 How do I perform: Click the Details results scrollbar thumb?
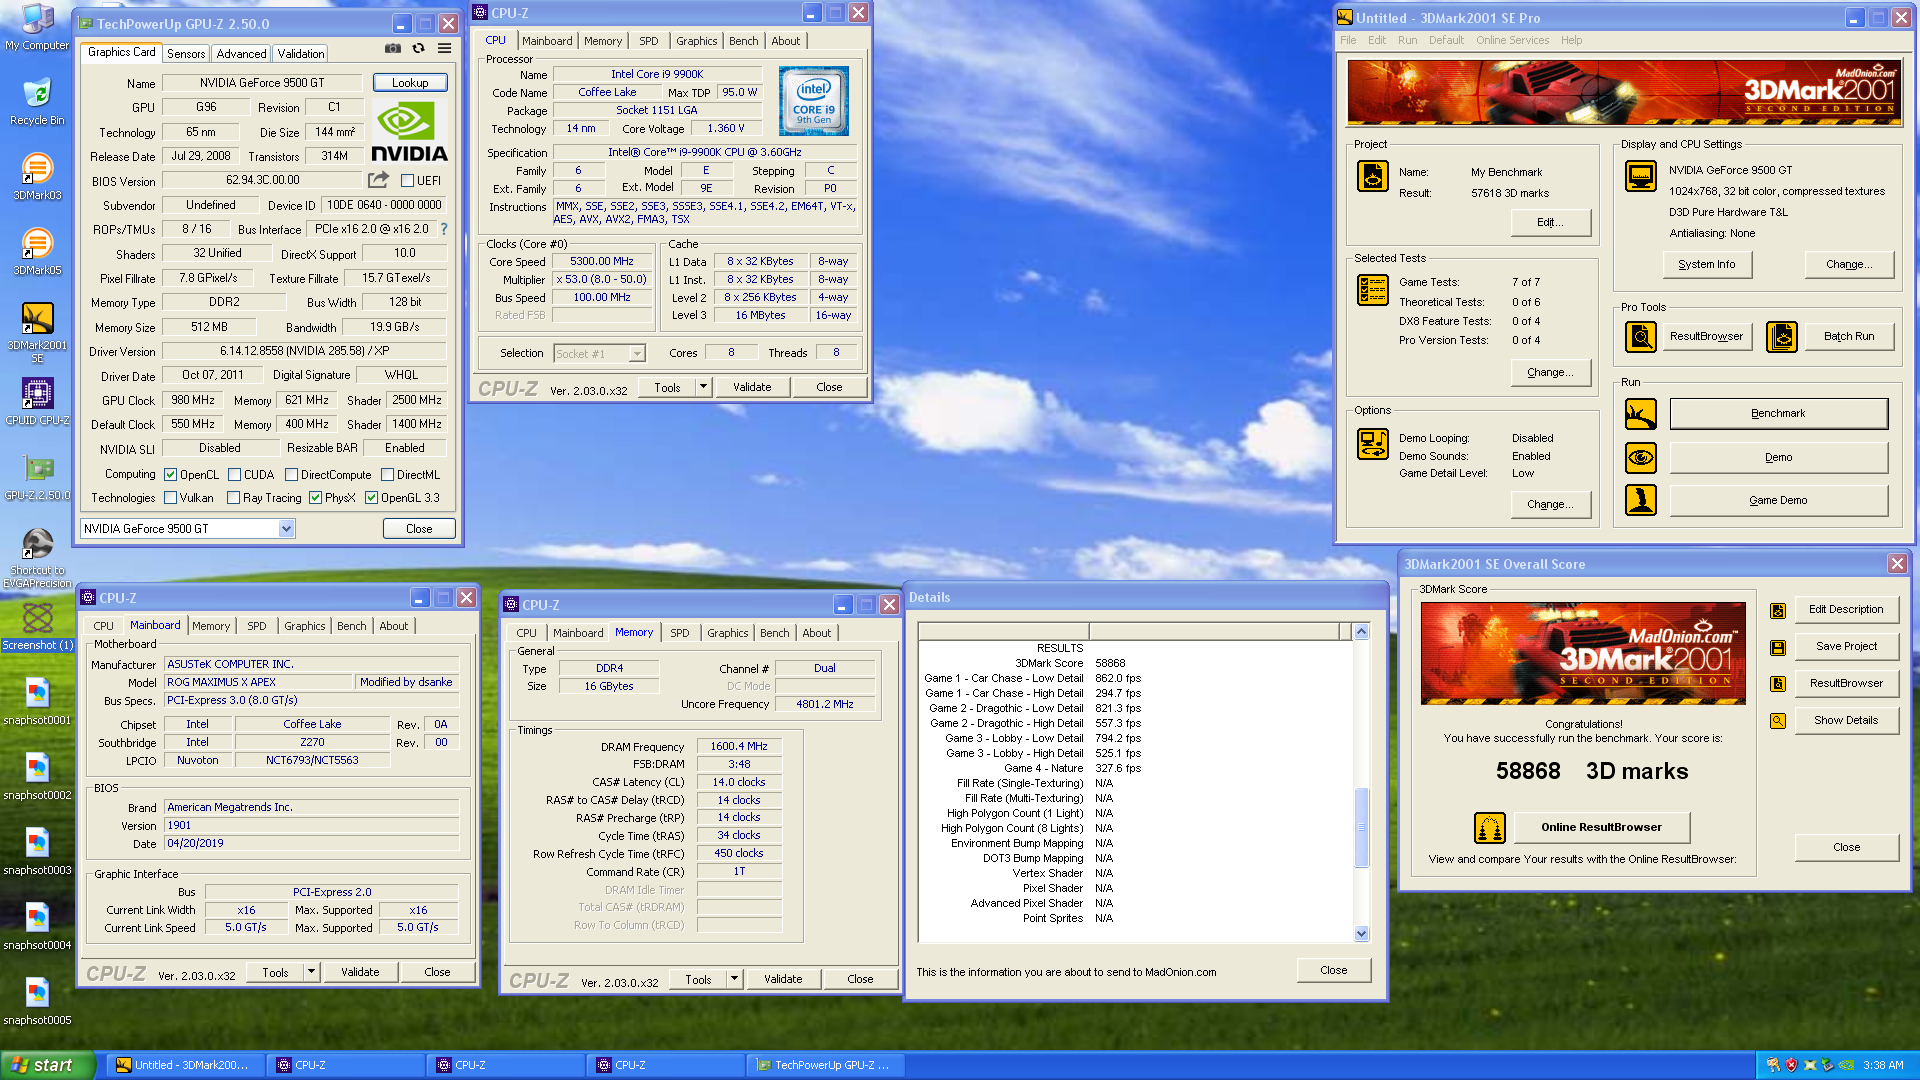(x=1361, y=827)
